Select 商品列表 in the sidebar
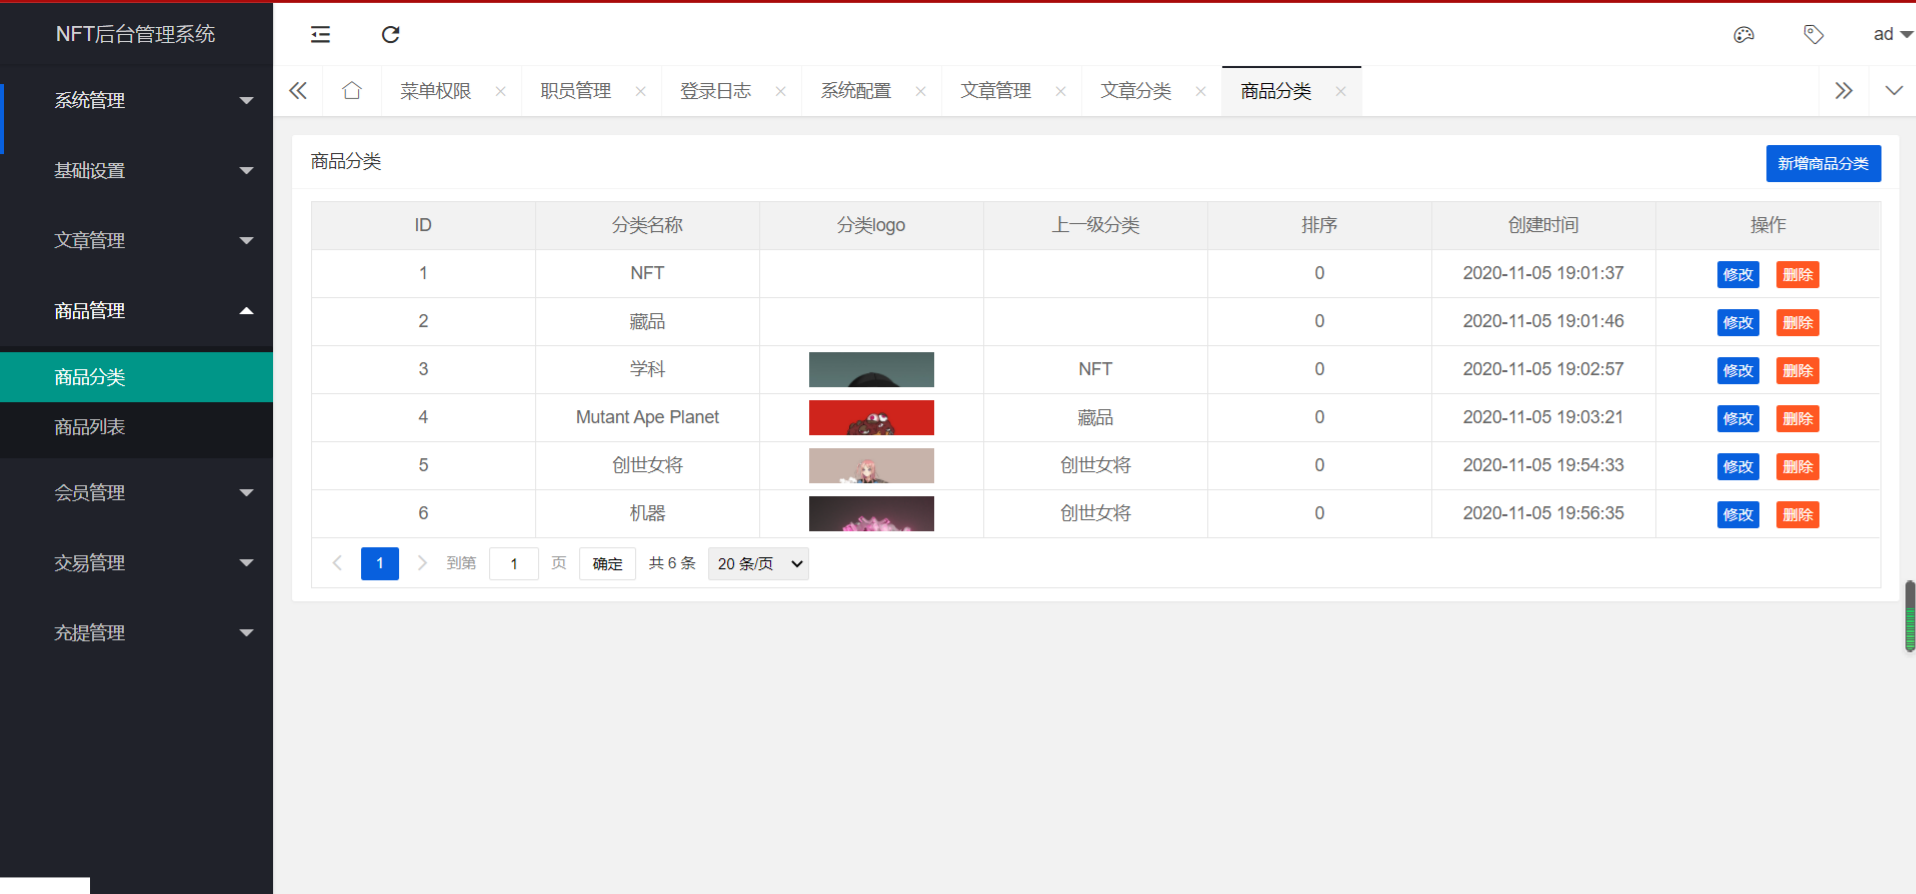The width and height of the screenshot is (1916, 894). 90,428
